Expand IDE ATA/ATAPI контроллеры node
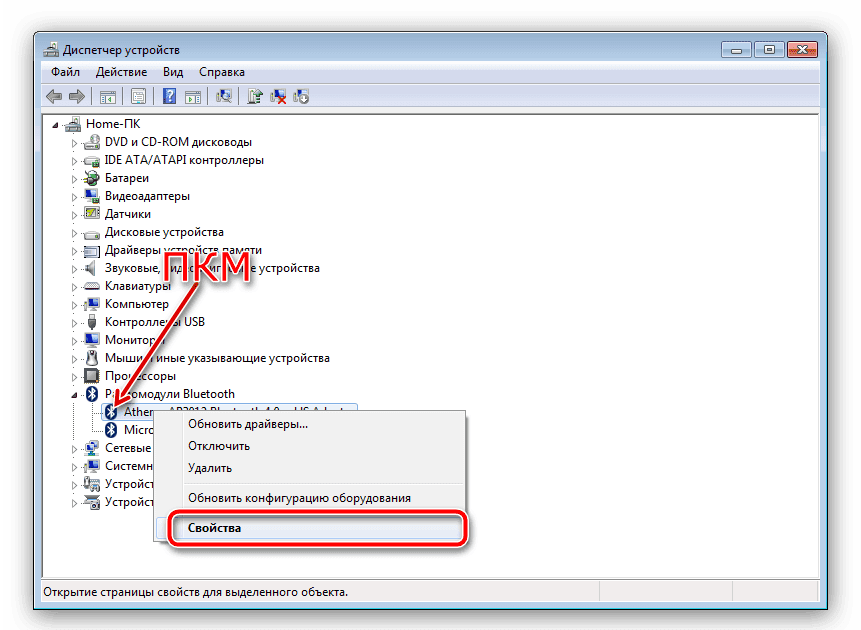This screenshot has width=861, height=630. tap(74, 161)
